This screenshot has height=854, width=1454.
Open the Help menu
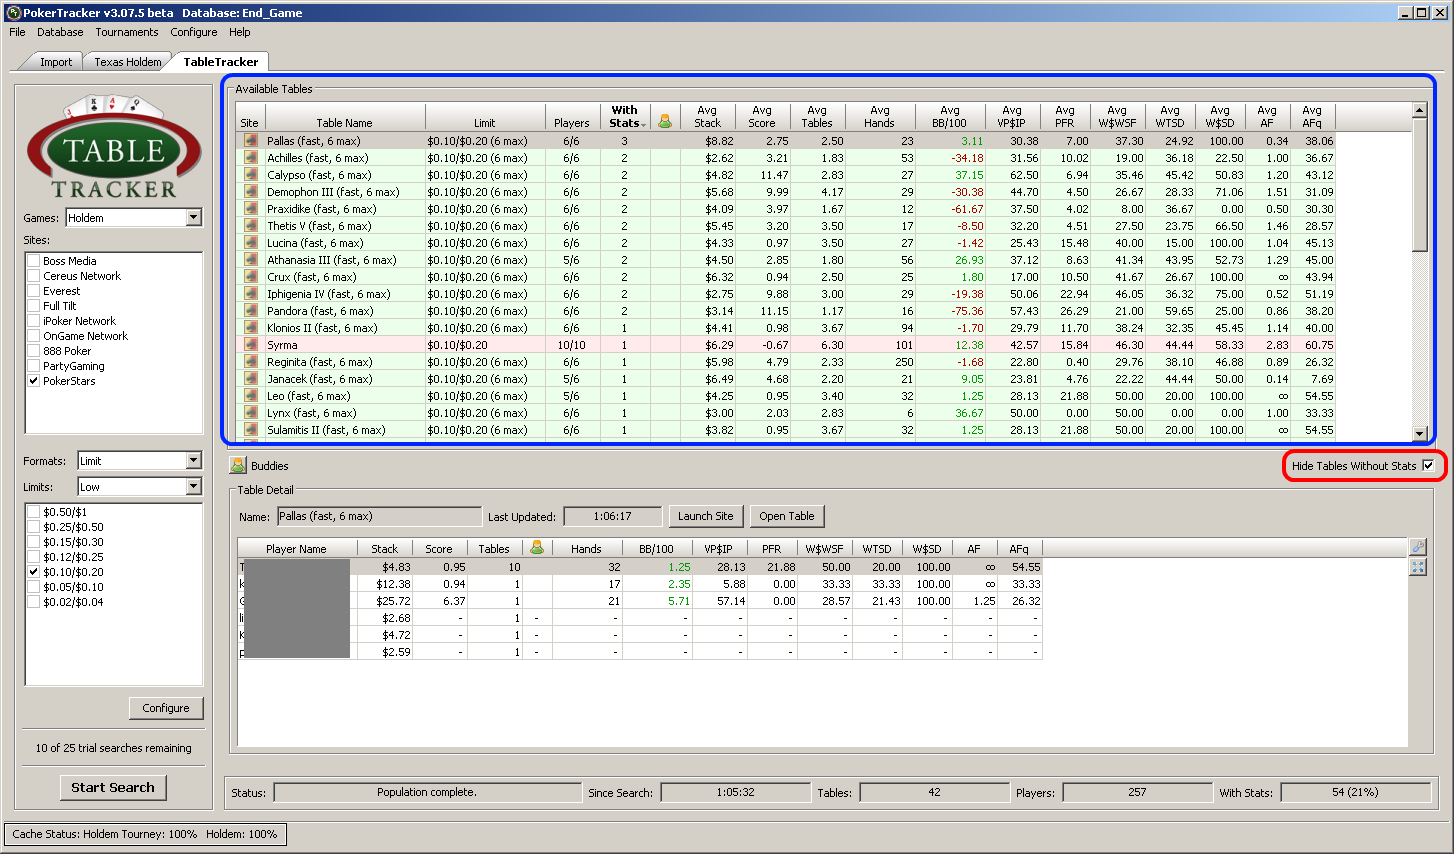(x=240, y=32)
